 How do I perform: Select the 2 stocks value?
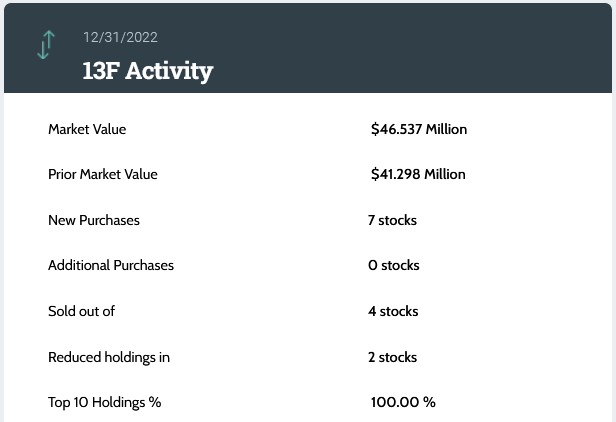click(x=392, y=357)
